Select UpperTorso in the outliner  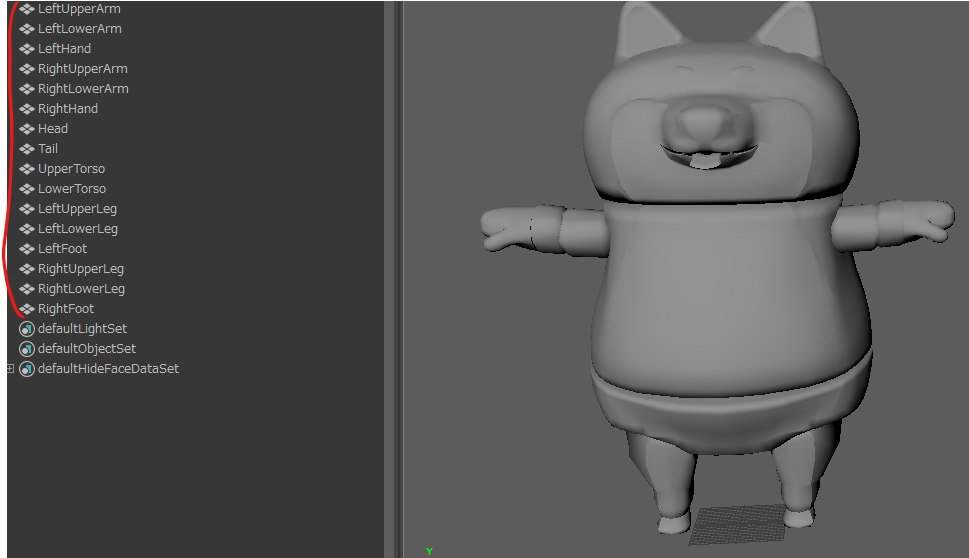coord(72,169)
